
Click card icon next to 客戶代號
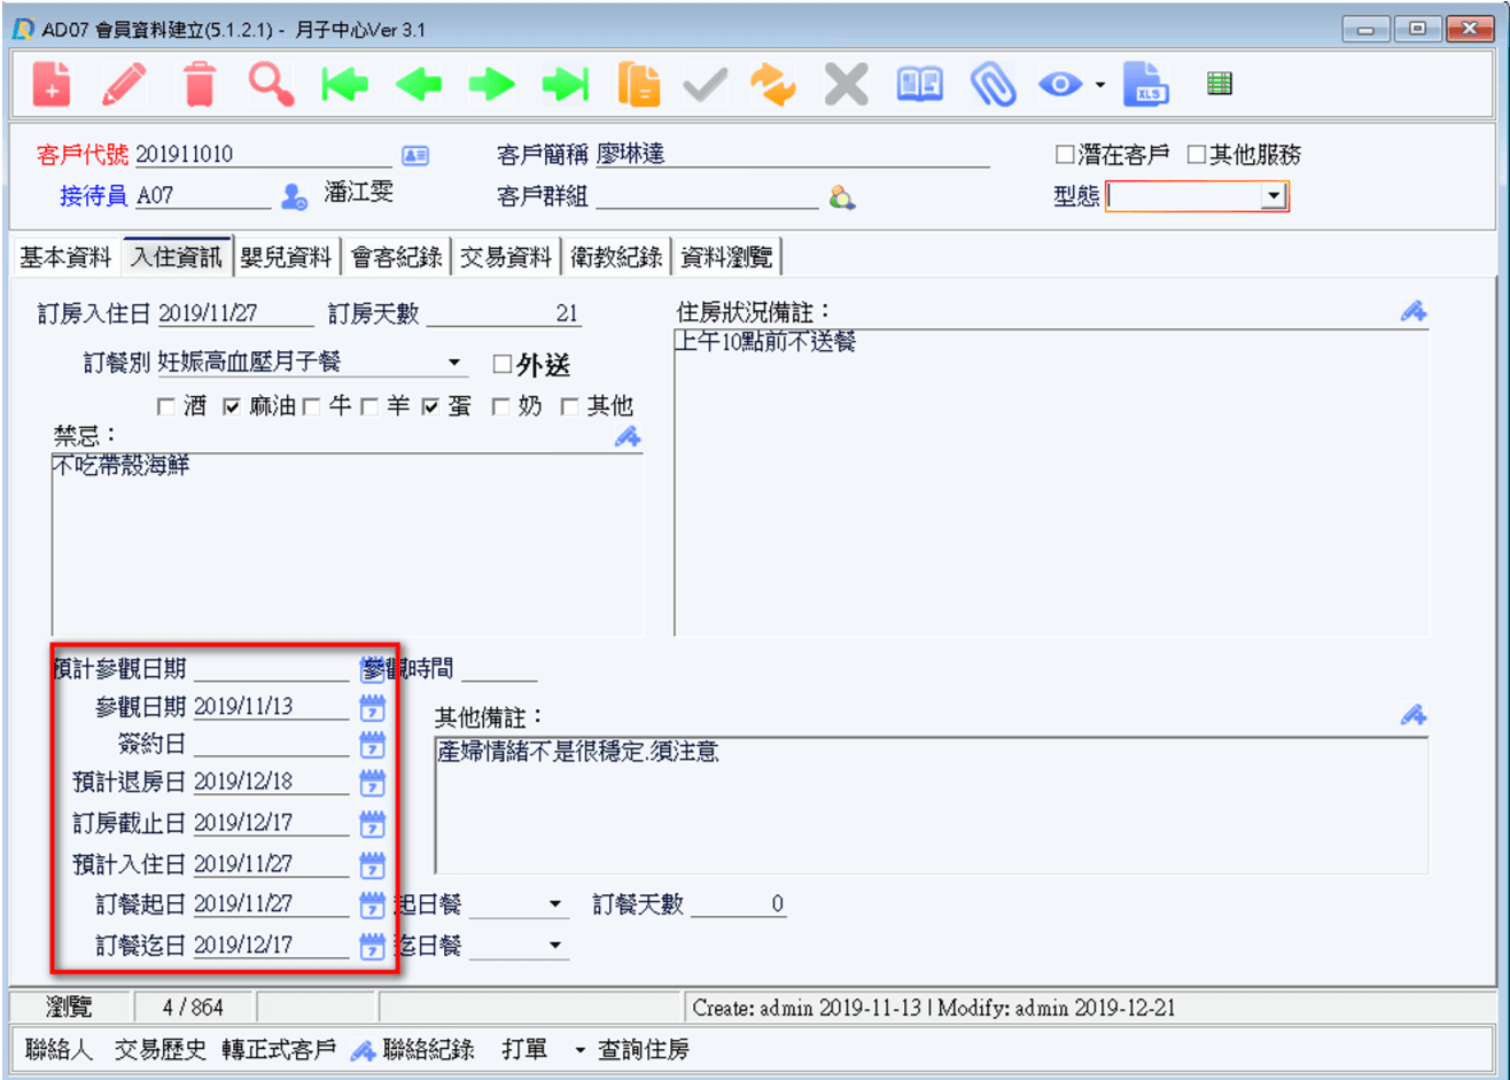coord(415,156)
